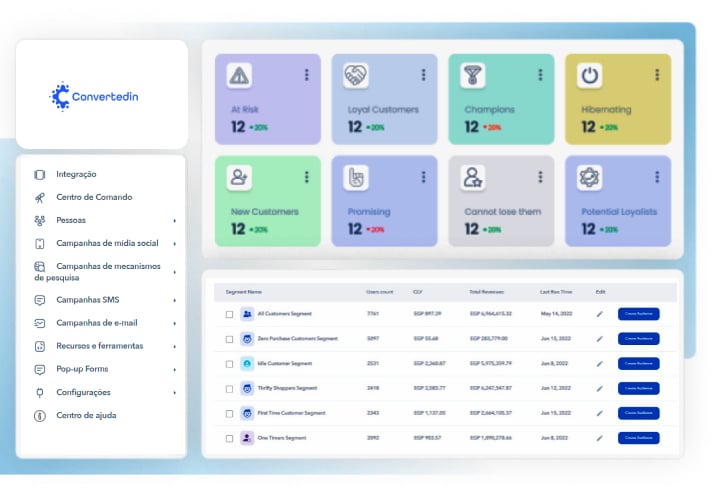Create Audience for One Timers Segment

[639, 438]
